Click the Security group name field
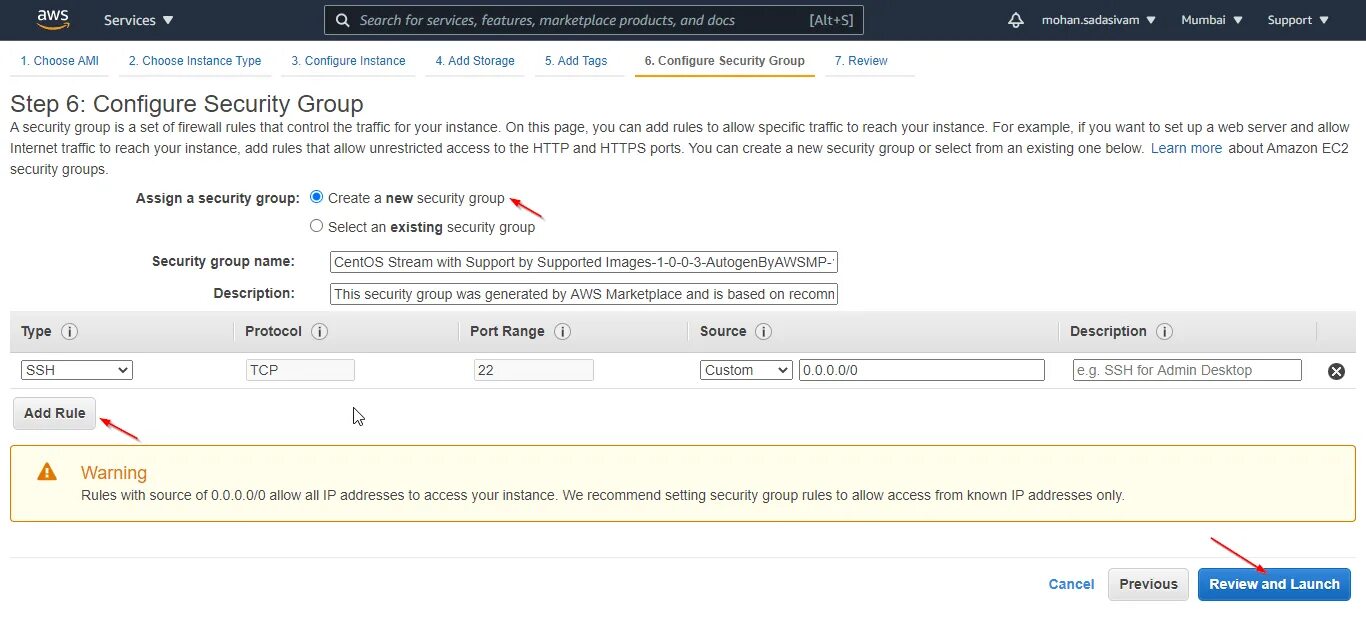This screenshot has width=1366, height=618. 584,262
